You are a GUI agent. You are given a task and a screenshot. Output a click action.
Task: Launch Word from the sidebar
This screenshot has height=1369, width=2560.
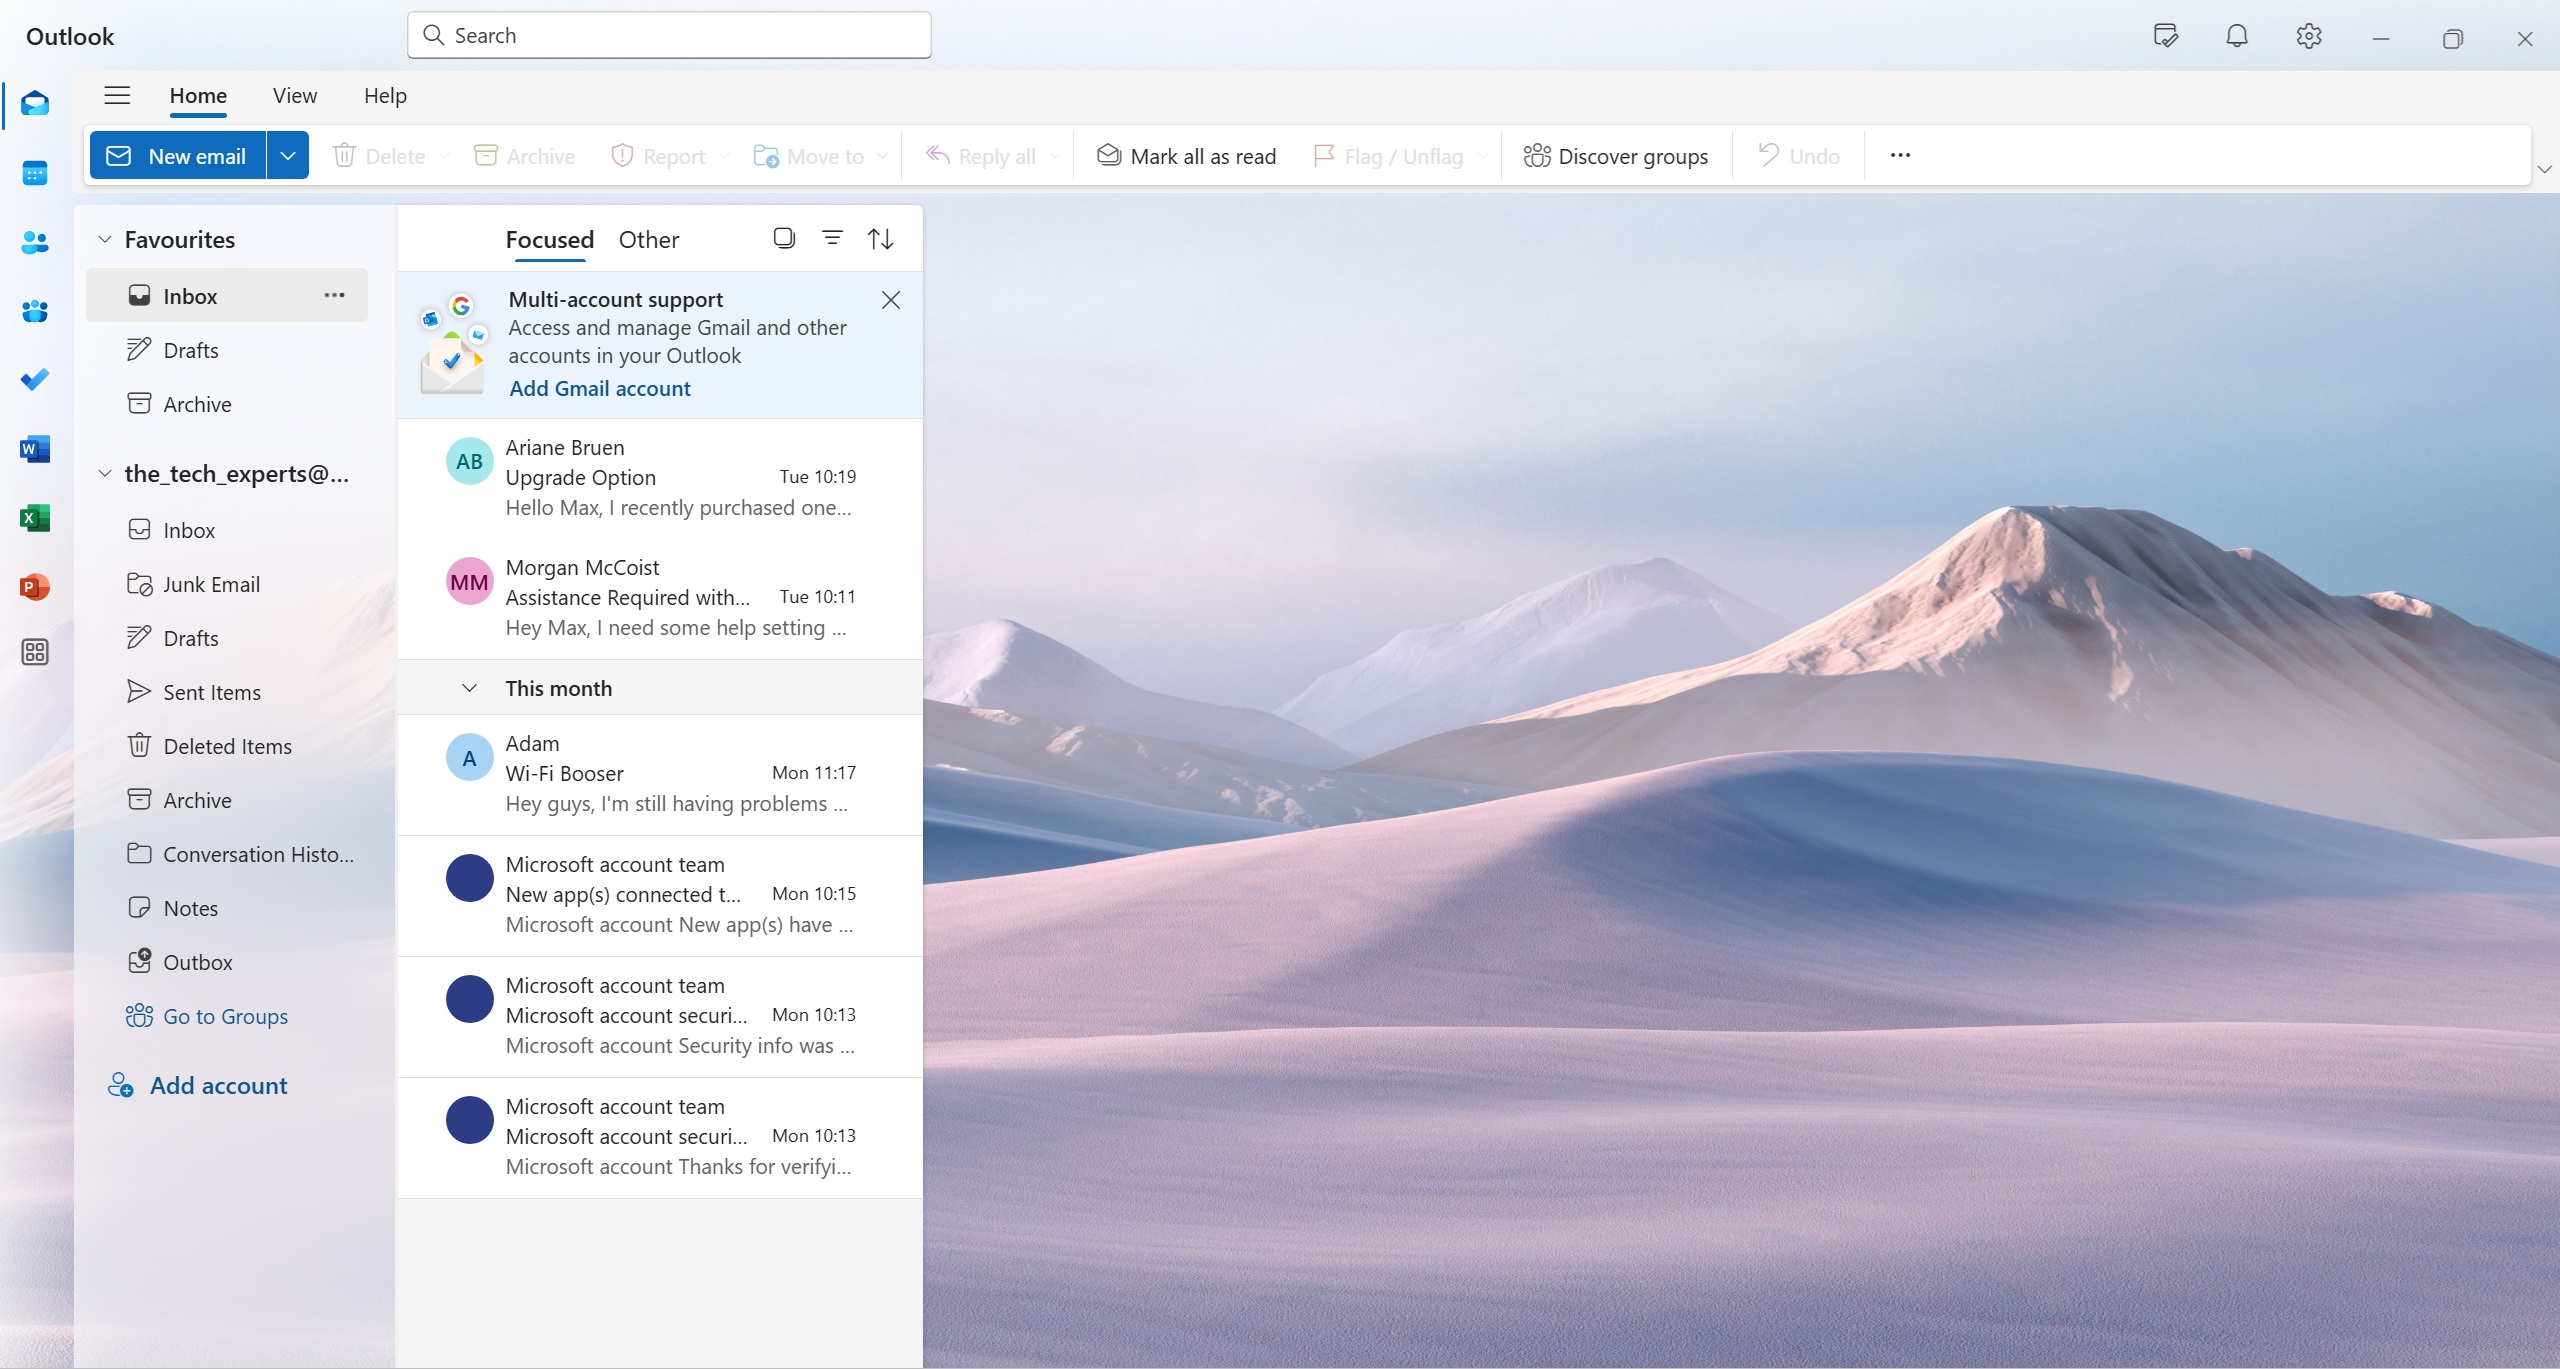coord(35,449)
